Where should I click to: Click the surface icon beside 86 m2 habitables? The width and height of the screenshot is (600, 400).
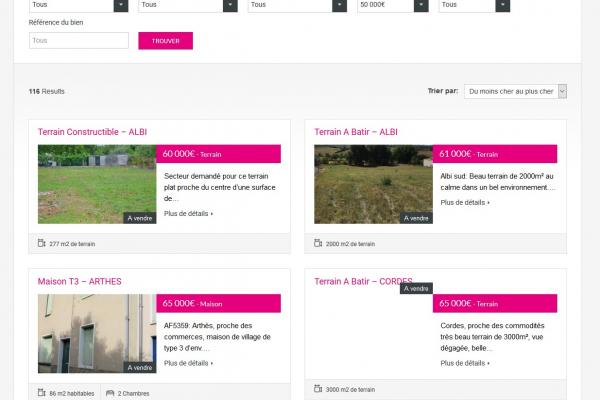pyautogui.click(x=42, y=393)
